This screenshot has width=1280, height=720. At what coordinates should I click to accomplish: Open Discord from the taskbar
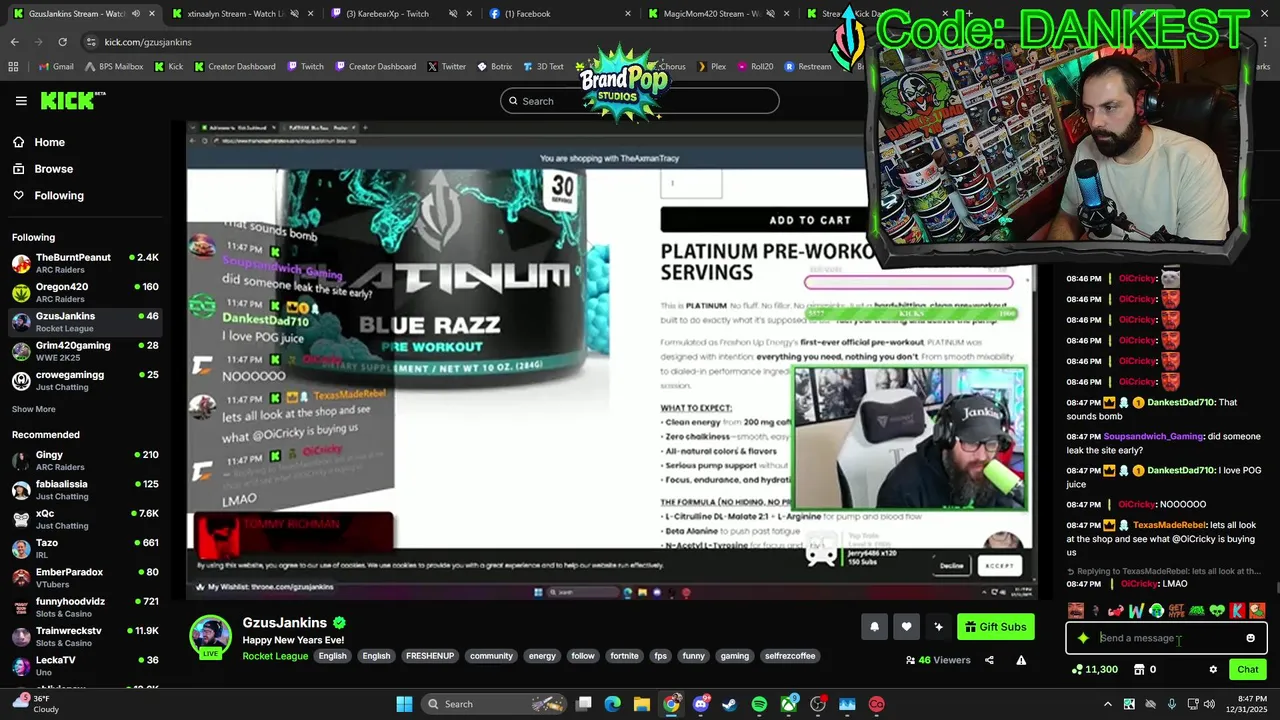click(x=701, y=704)
